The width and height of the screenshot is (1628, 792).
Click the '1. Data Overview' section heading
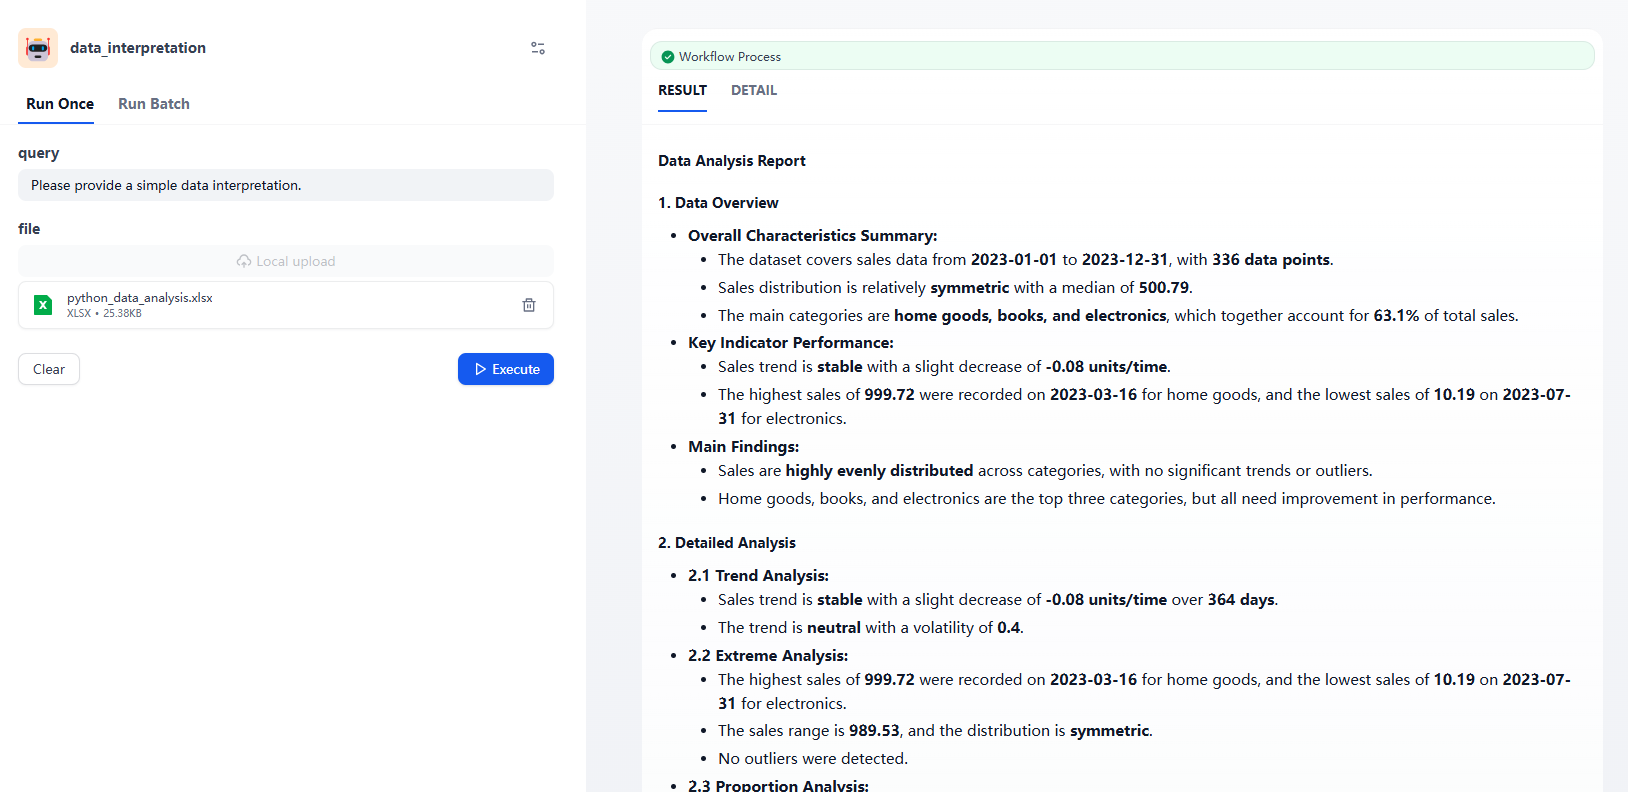pos(718,203)
